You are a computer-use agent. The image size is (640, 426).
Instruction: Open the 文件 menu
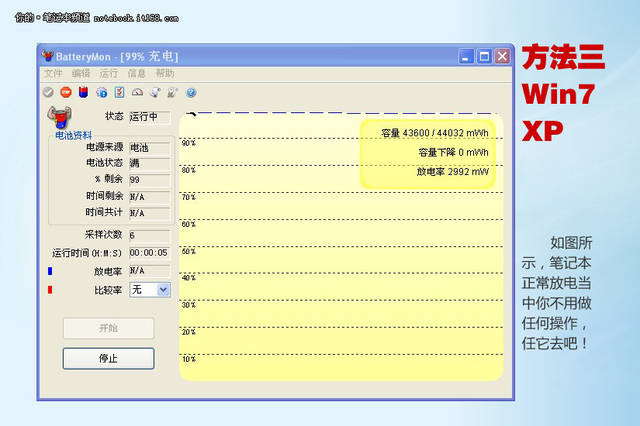coord(53,73)
